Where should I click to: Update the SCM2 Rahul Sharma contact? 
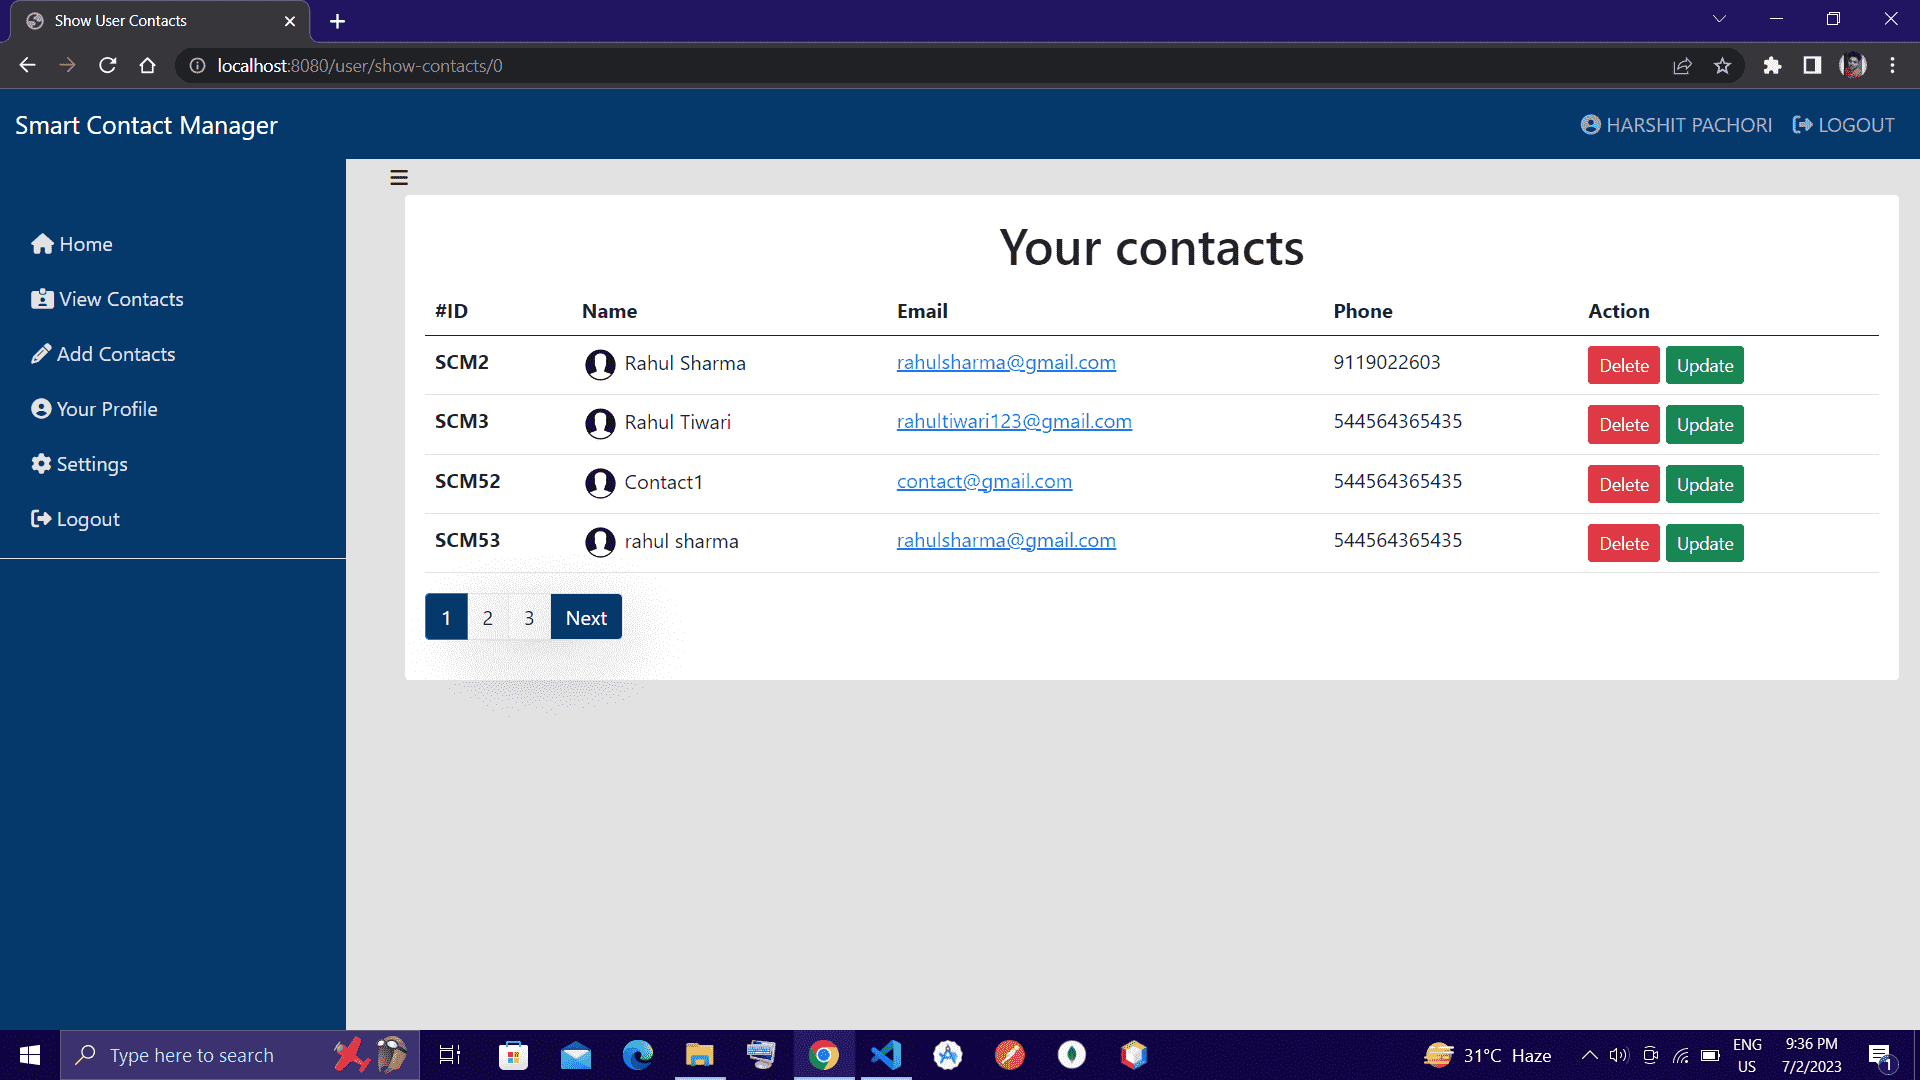tap(1704, 365)
